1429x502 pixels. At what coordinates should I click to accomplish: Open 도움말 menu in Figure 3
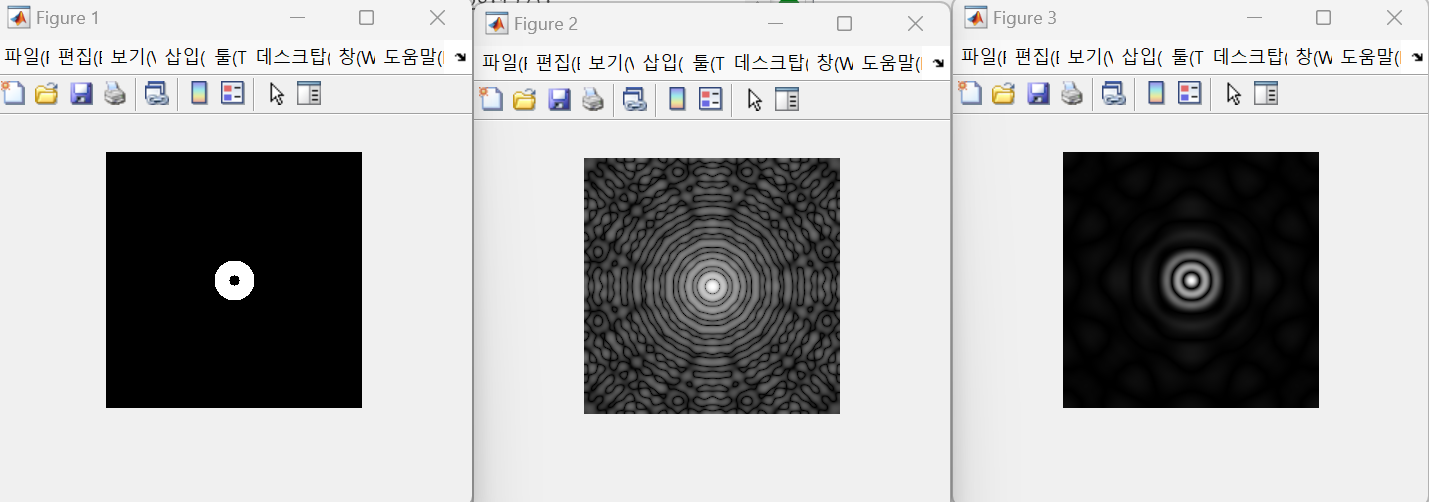pyautogui.click(x=1371, y=57)
